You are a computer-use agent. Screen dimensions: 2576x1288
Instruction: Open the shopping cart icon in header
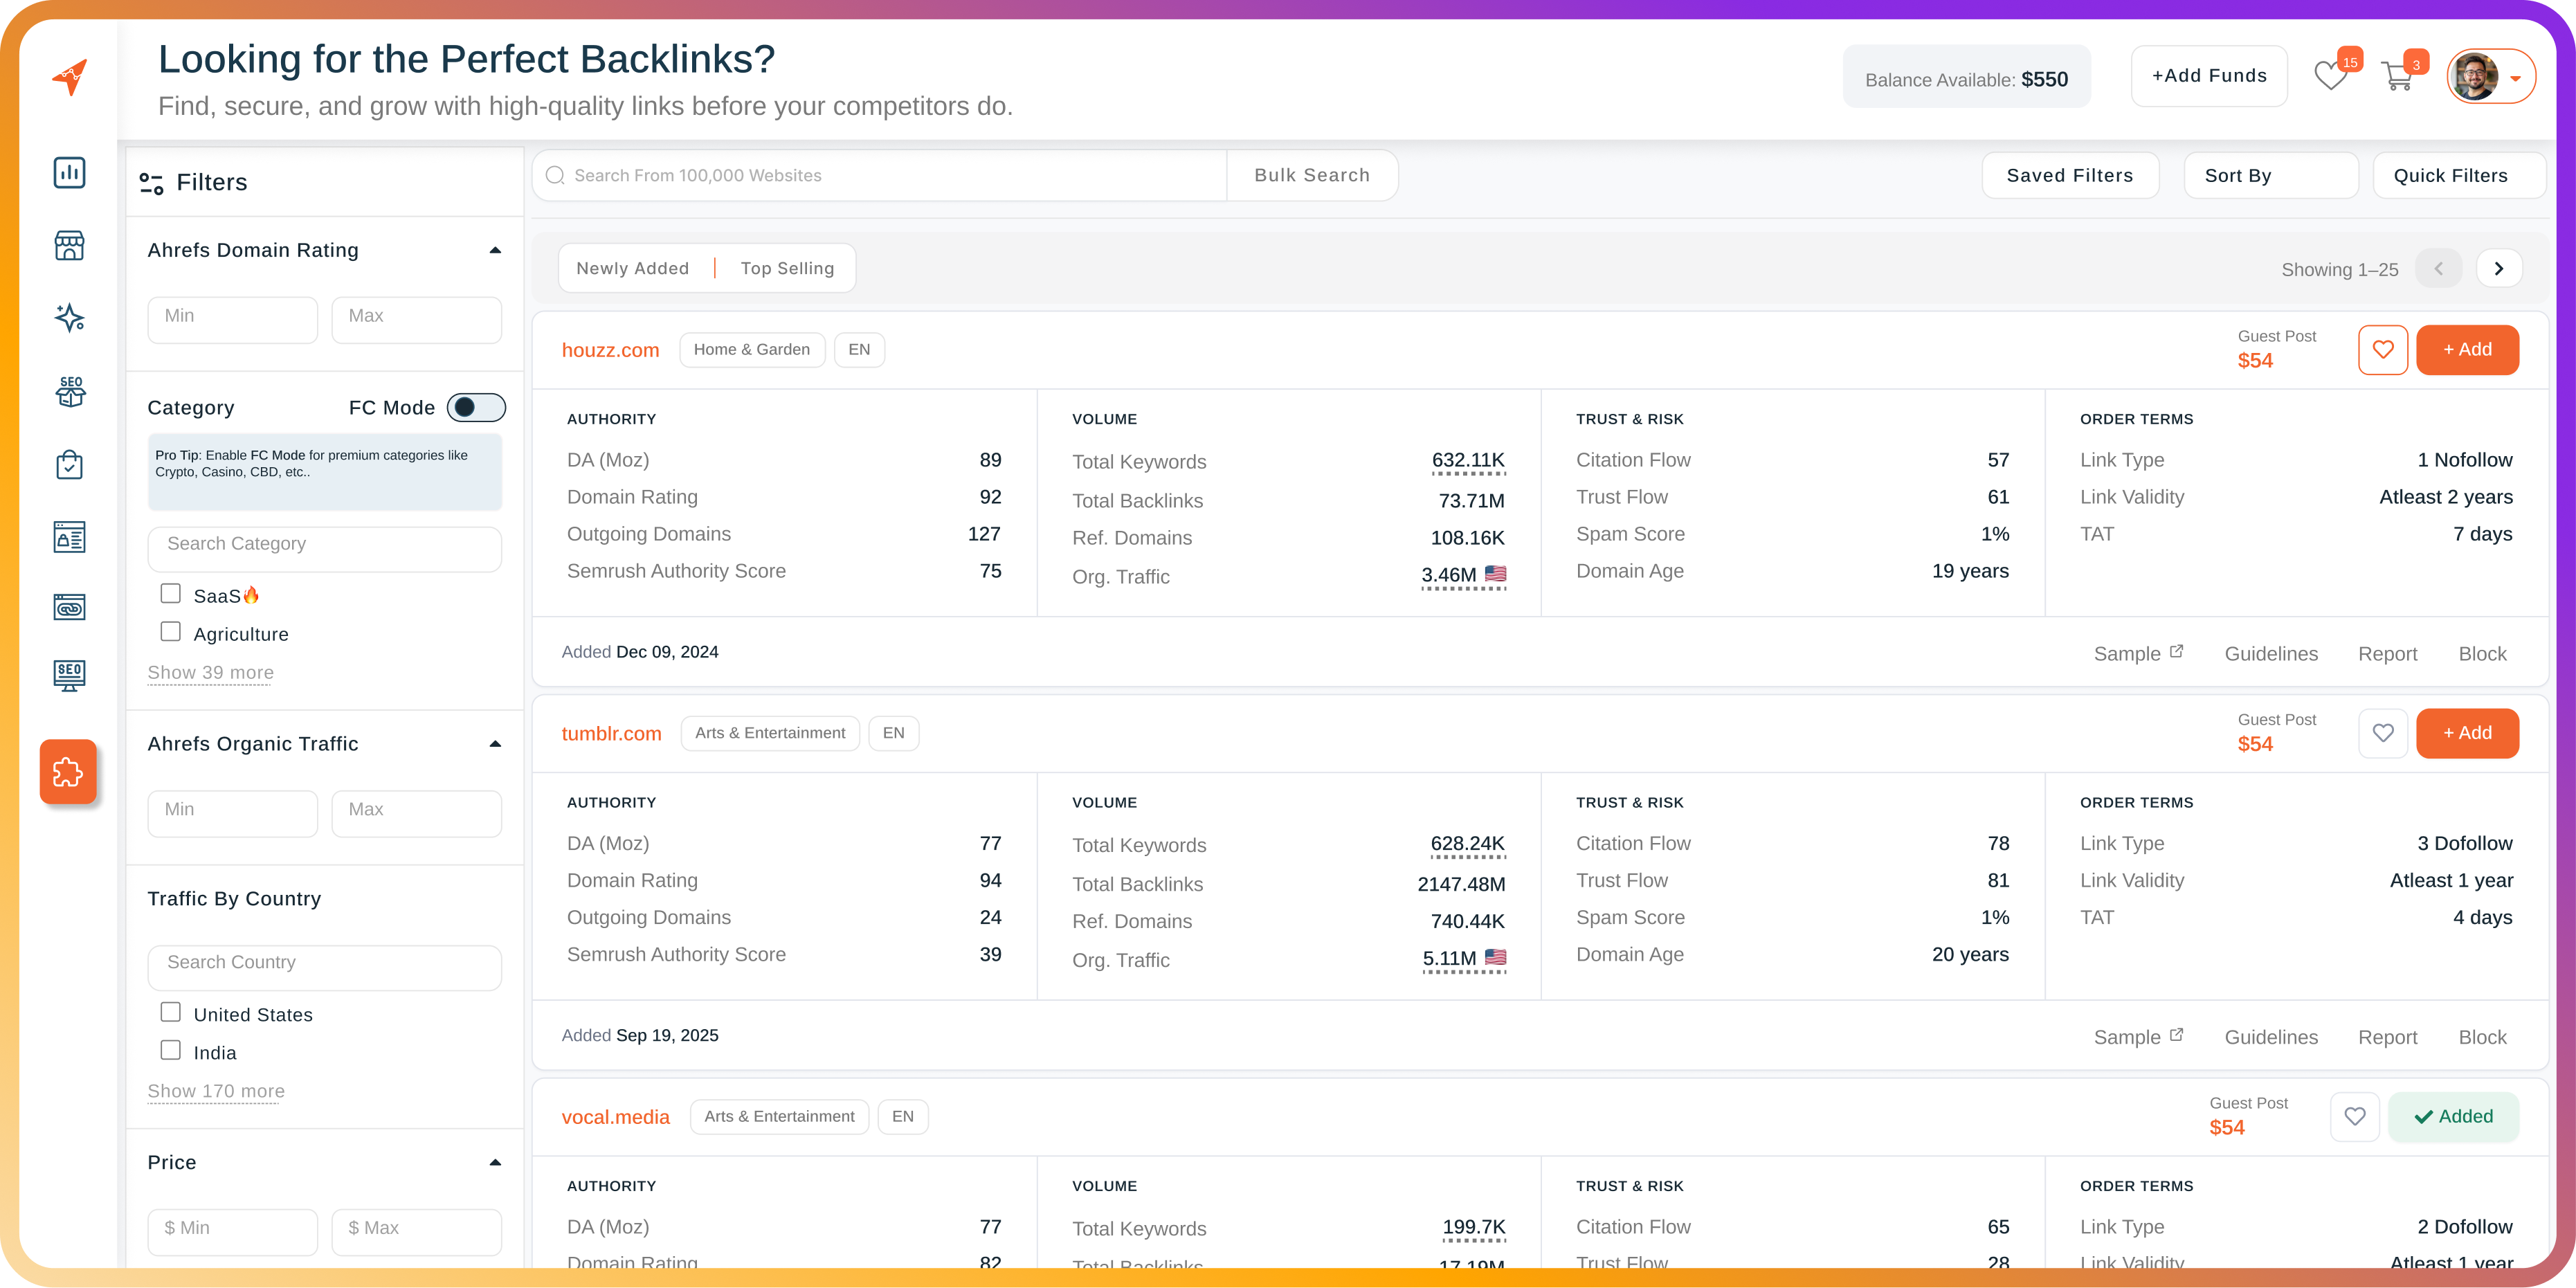point(2398,76)
